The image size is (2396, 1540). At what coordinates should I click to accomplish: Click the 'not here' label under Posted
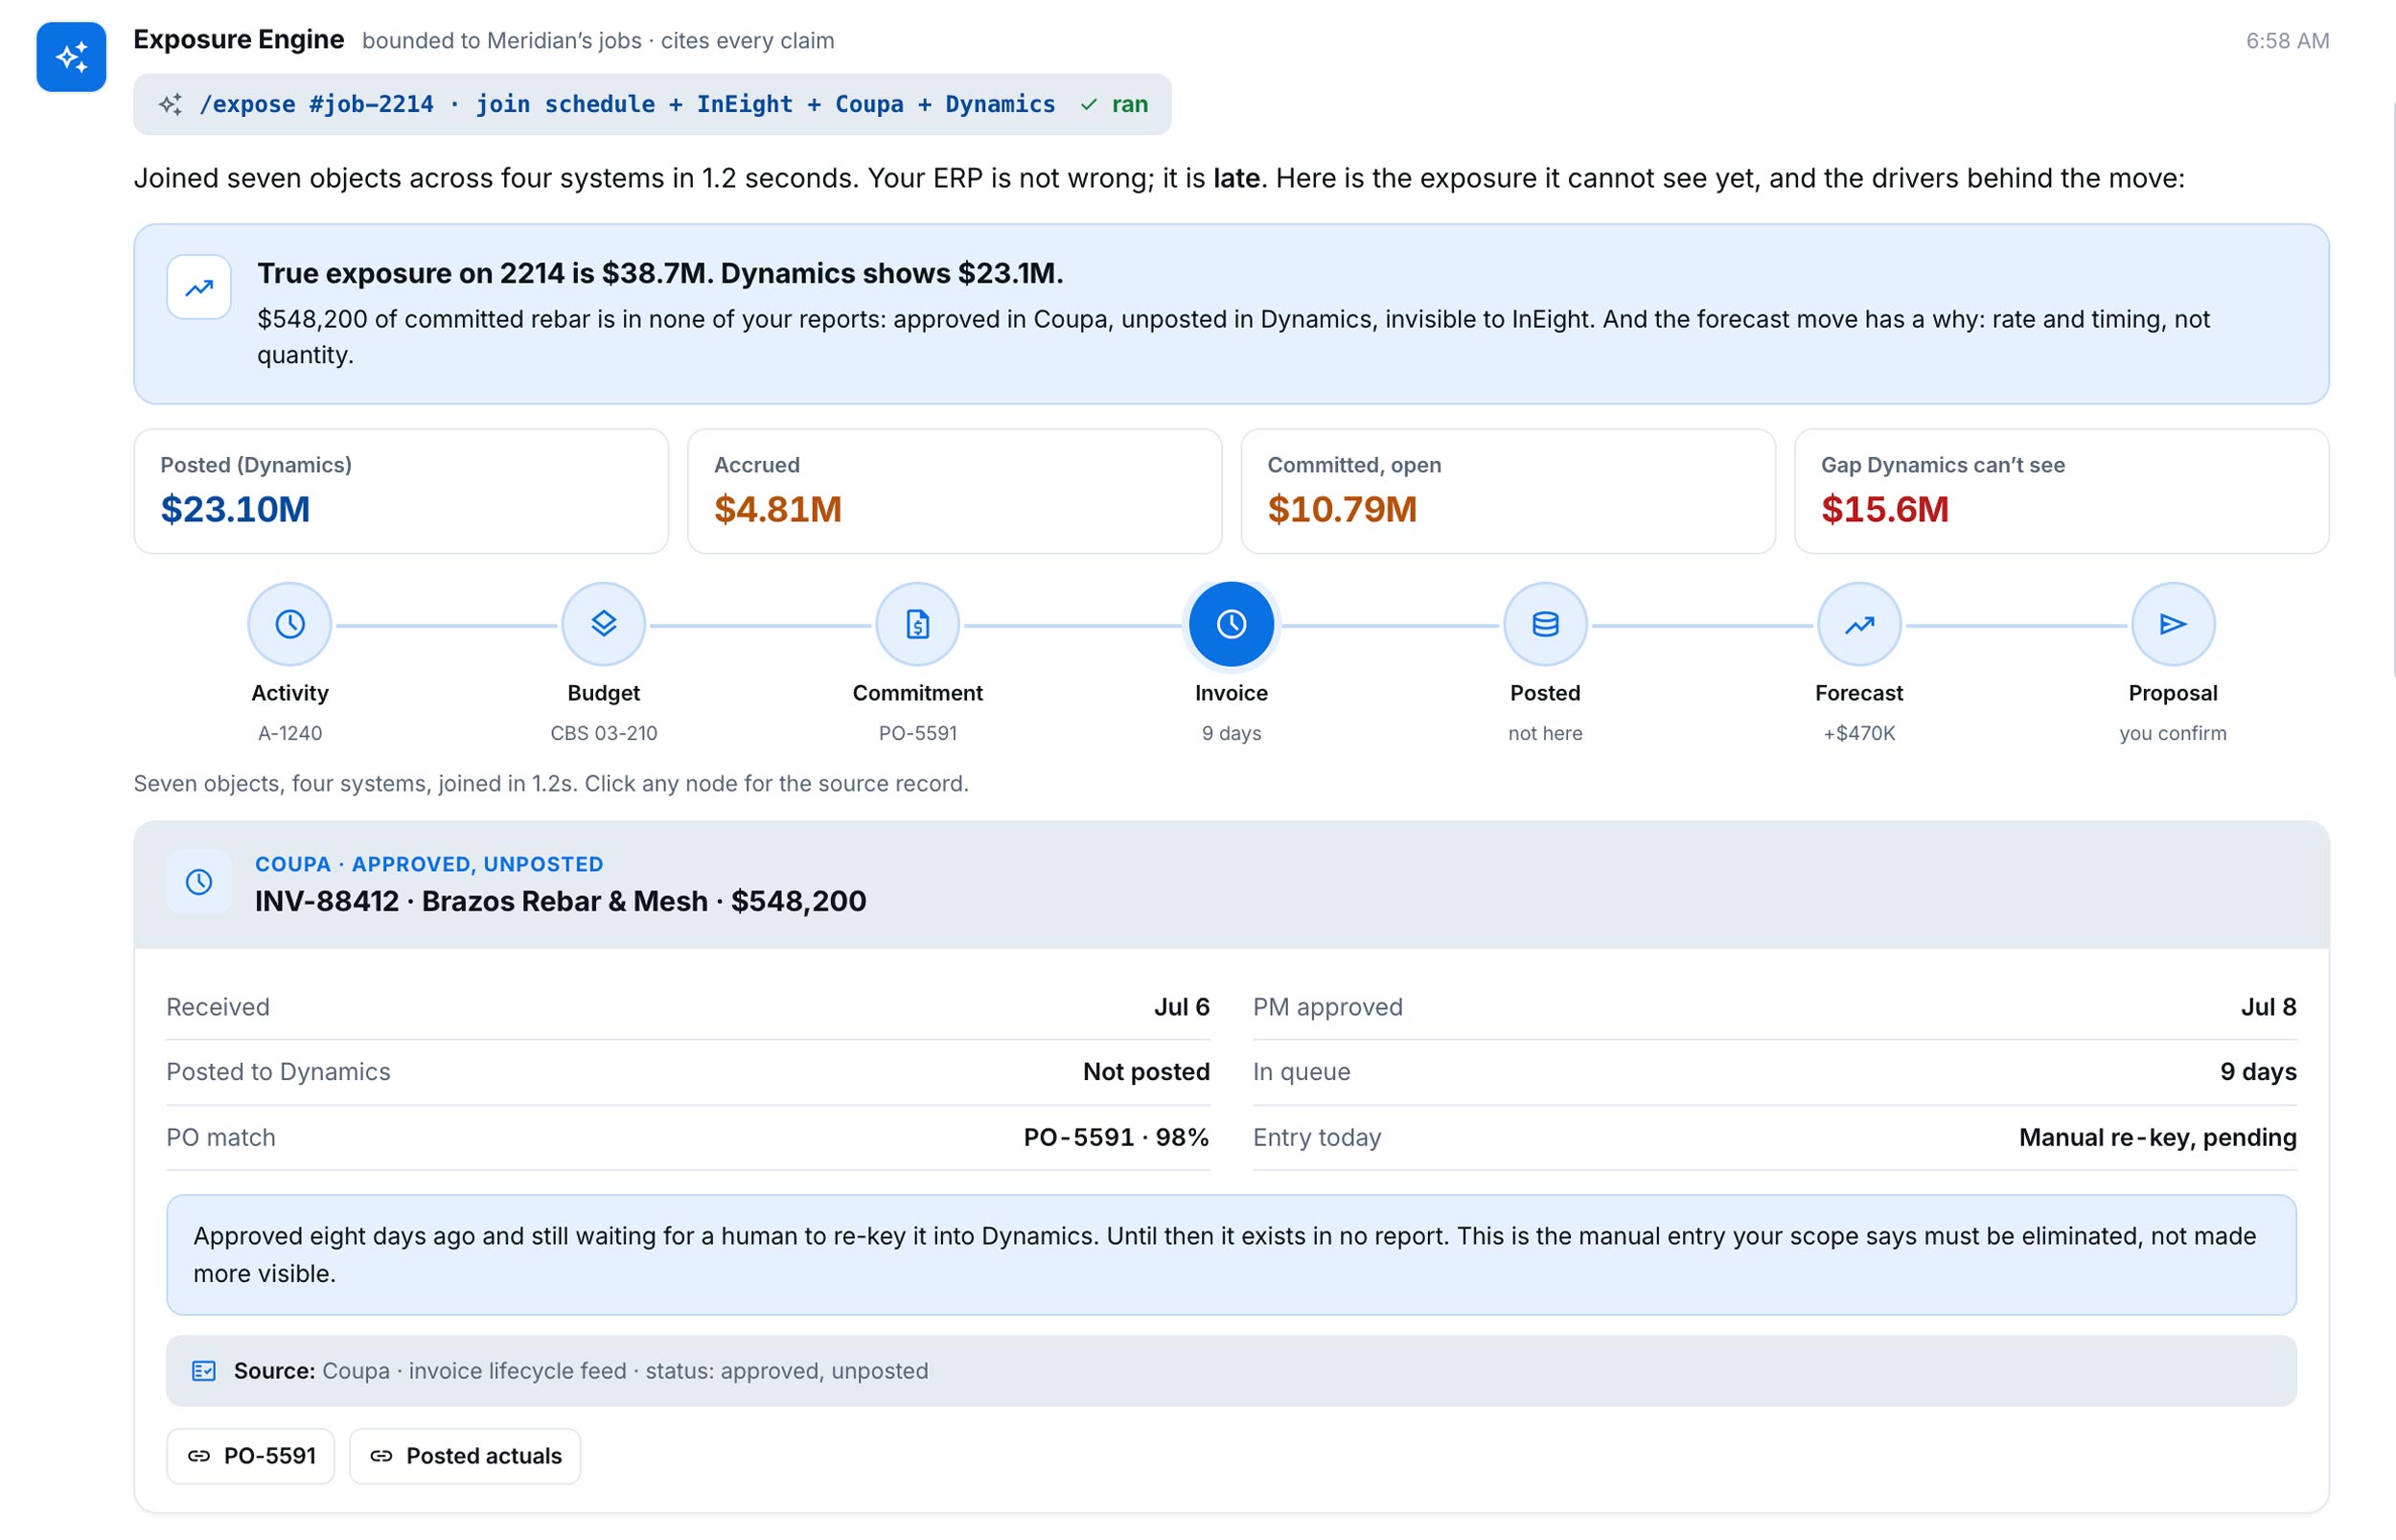click(1546, 734)
